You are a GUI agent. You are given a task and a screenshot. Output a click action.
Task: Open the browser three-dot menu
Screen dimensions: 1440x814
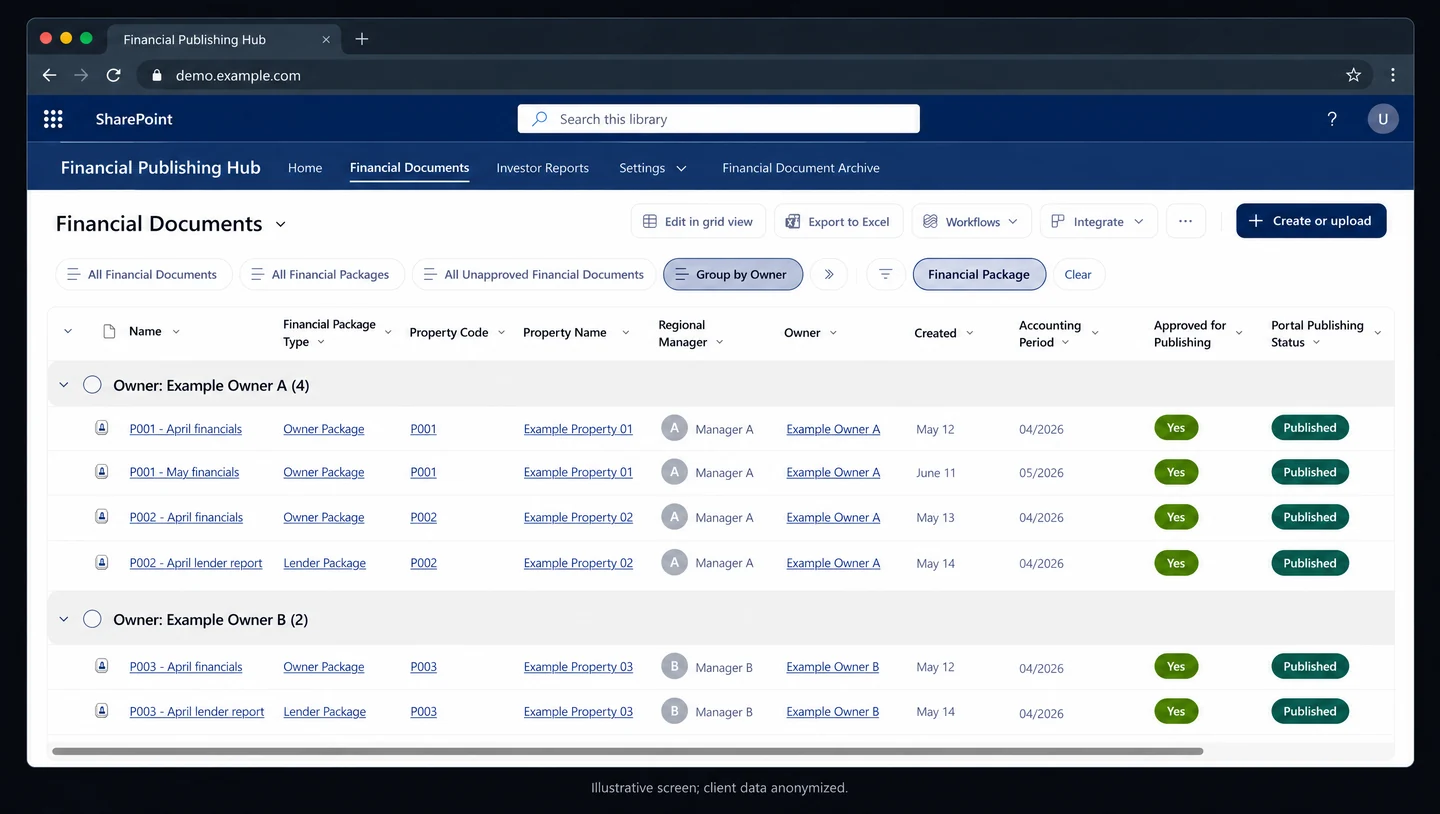1393,75
